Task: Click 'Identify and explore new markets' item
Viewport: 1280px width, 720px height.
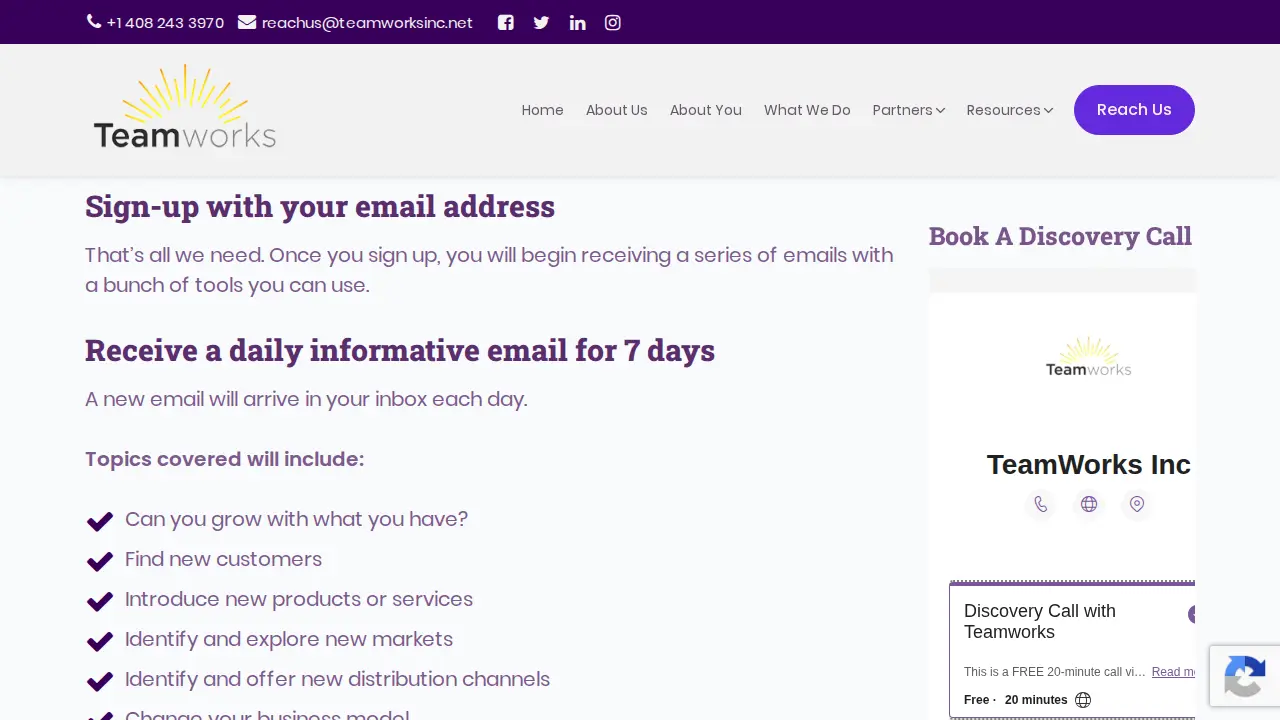Action: tap(289, 639)
